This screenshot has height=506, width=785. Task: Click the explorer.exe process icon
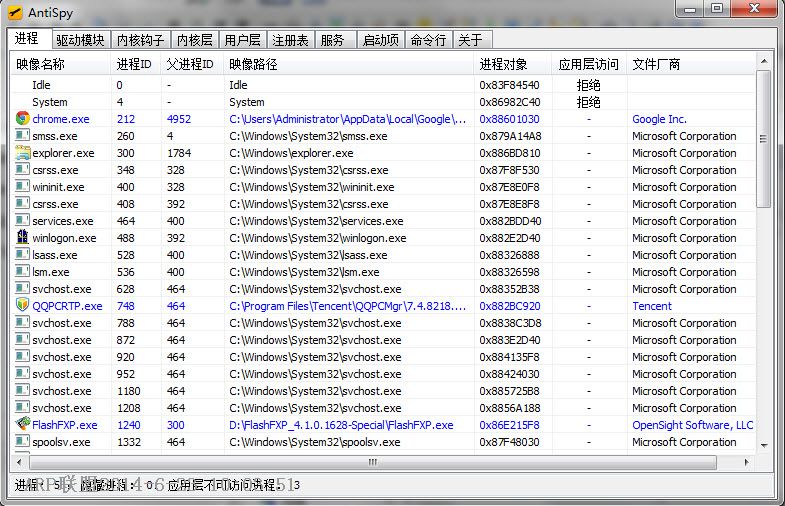click(x=22, y=153)
